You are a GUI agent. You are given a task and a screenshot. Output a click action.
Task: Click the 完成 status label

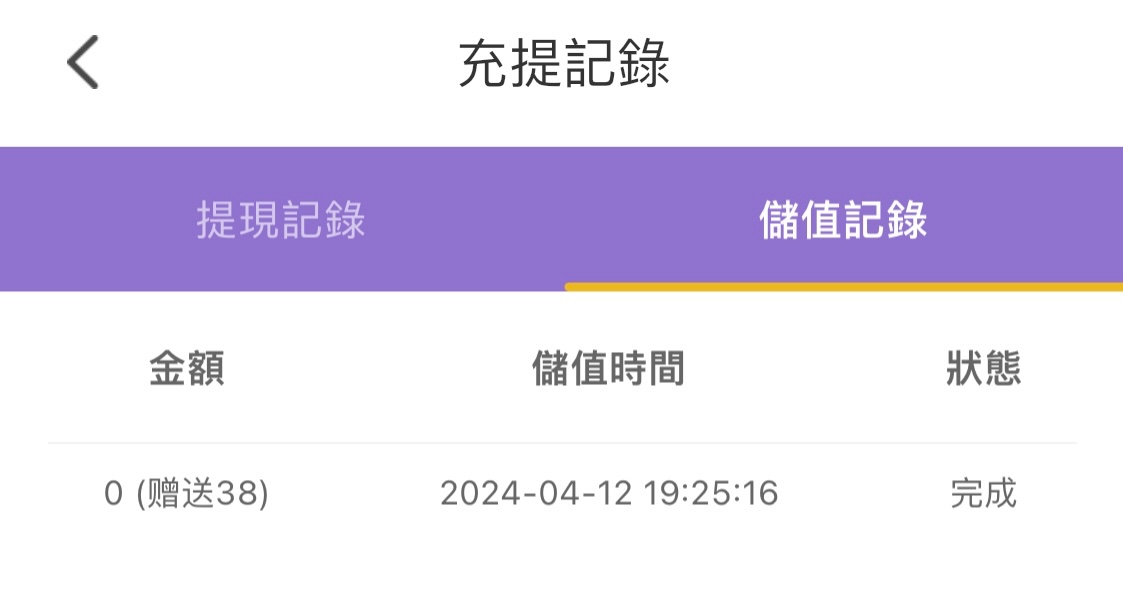point(983,493)
